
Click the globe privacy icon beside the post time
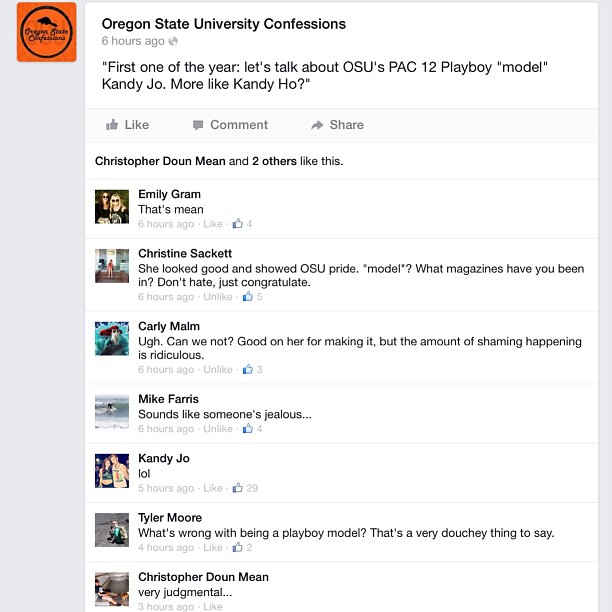tap(174, 41)
